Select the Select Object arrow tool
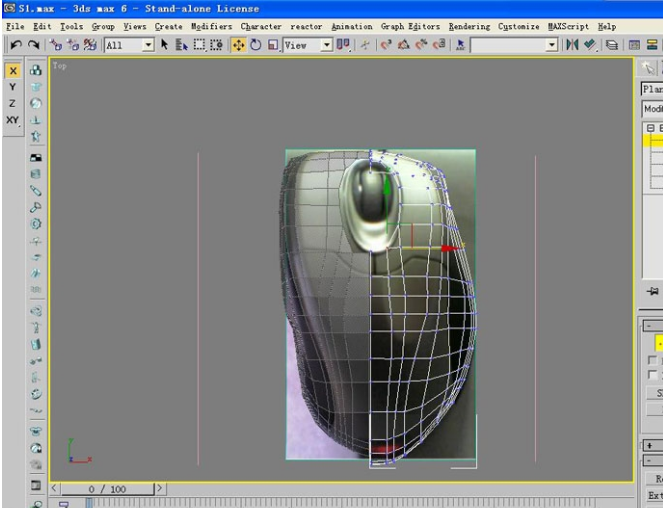This screenshot has width=663, height=508. [x=165, y=45]
